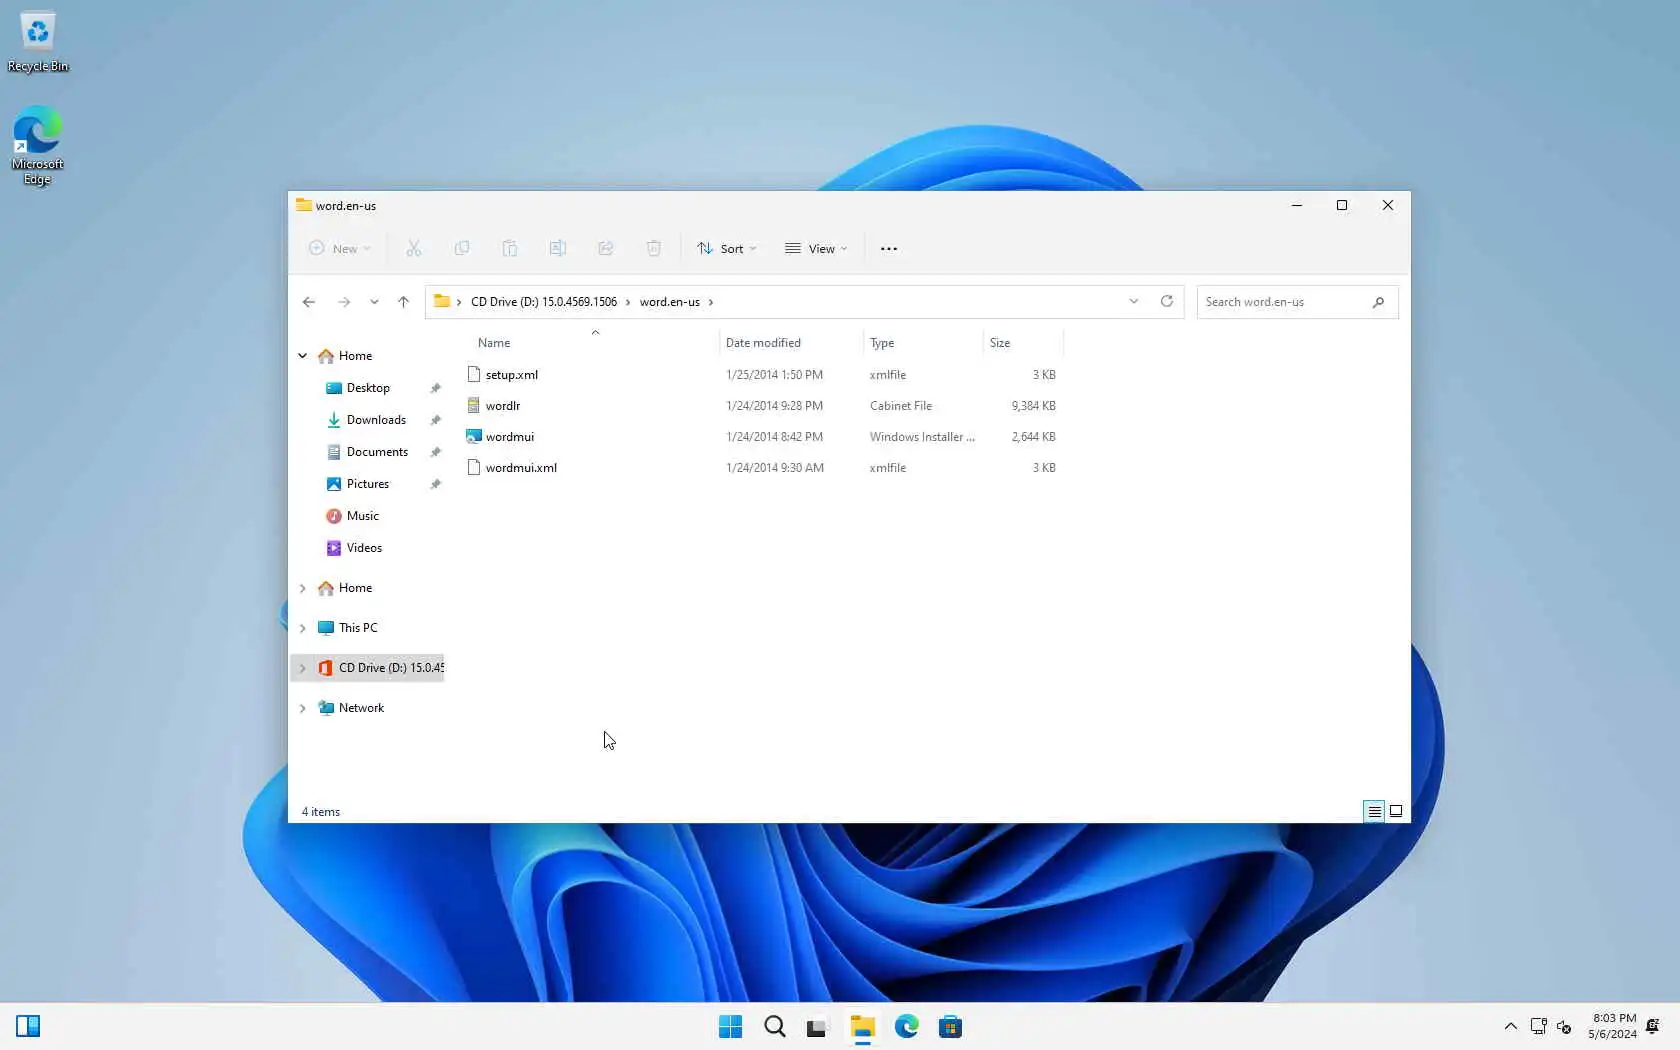Click the Share icon in toolbar
The height and width of the screenshot is (1050, 1680).
606,248
